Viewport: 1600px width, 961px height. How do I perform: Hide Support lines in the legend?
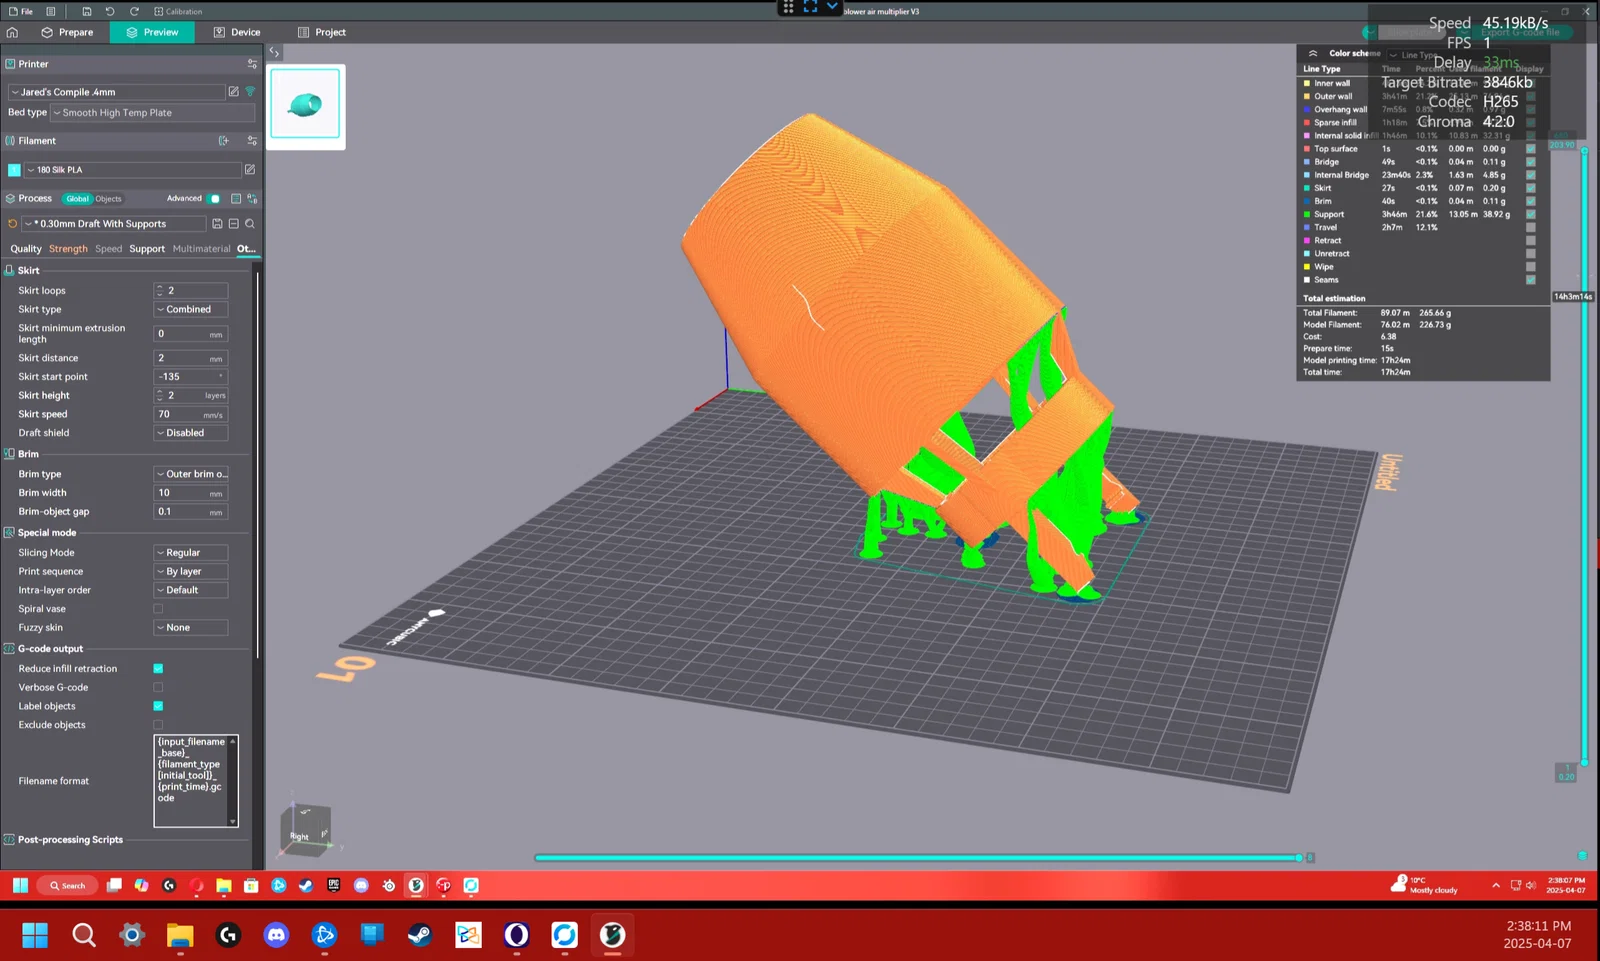(1530, 214)
